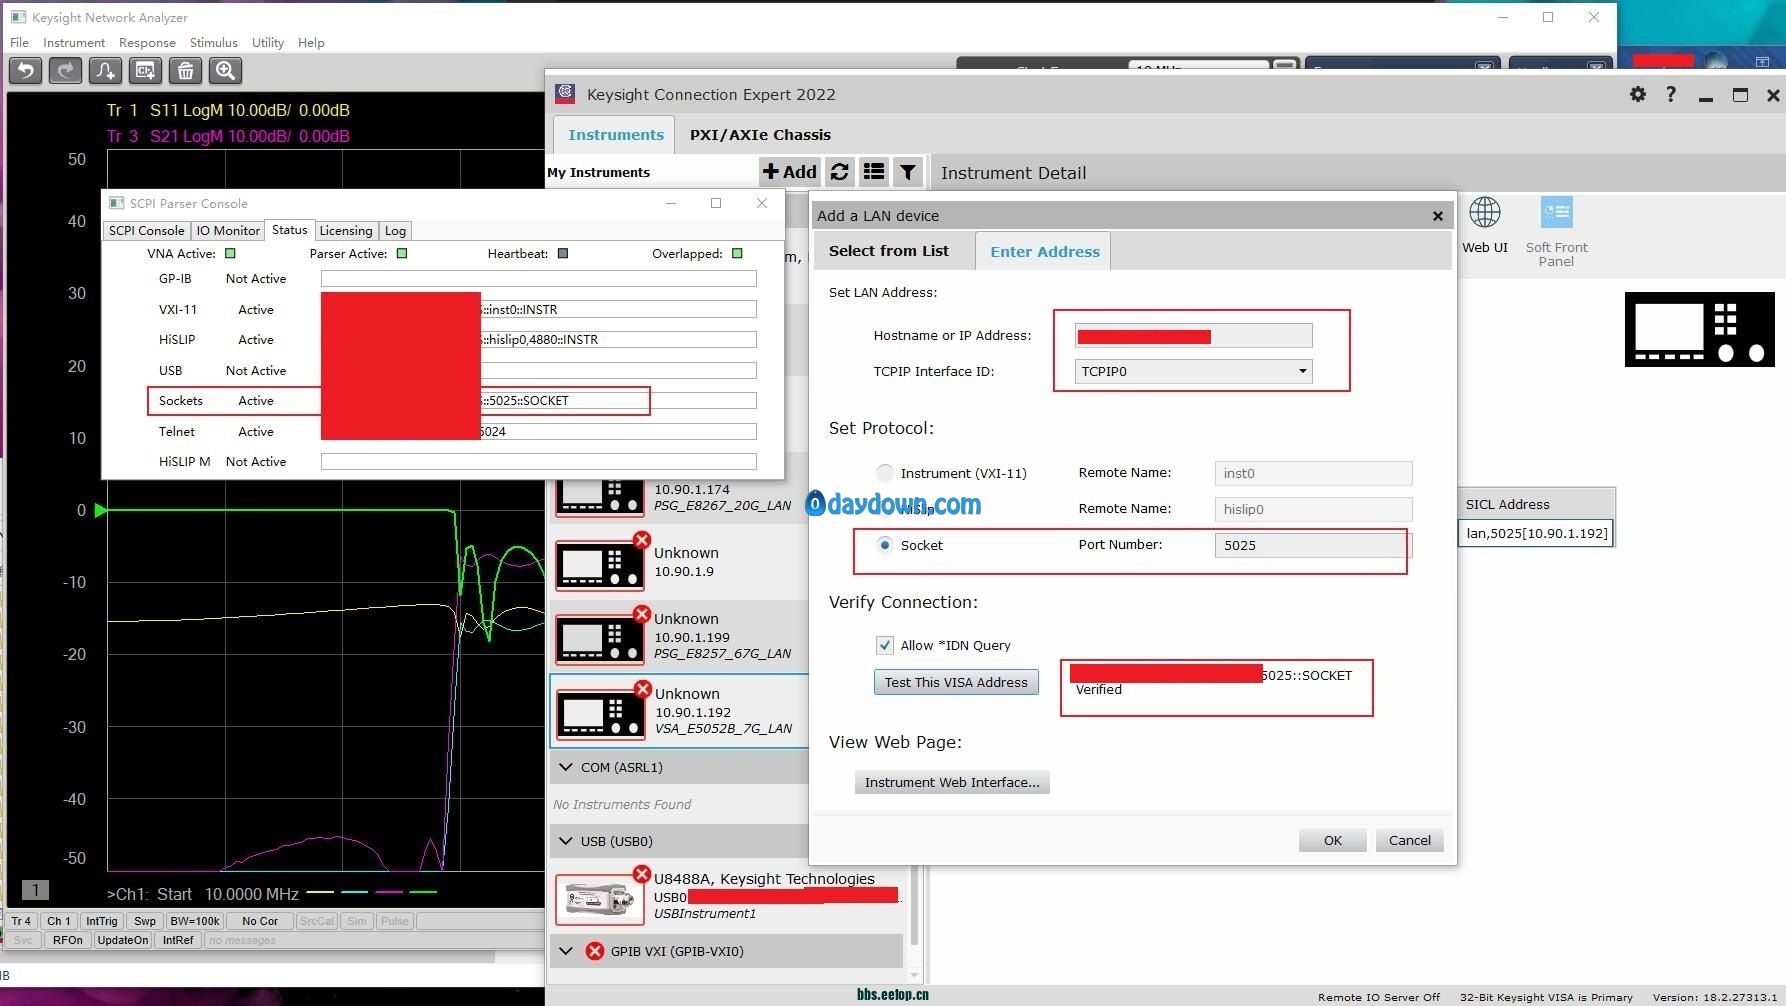1786x1006 pixels.
Task: Click the window number 1 indicator on plot
Action: click(35, 890)
